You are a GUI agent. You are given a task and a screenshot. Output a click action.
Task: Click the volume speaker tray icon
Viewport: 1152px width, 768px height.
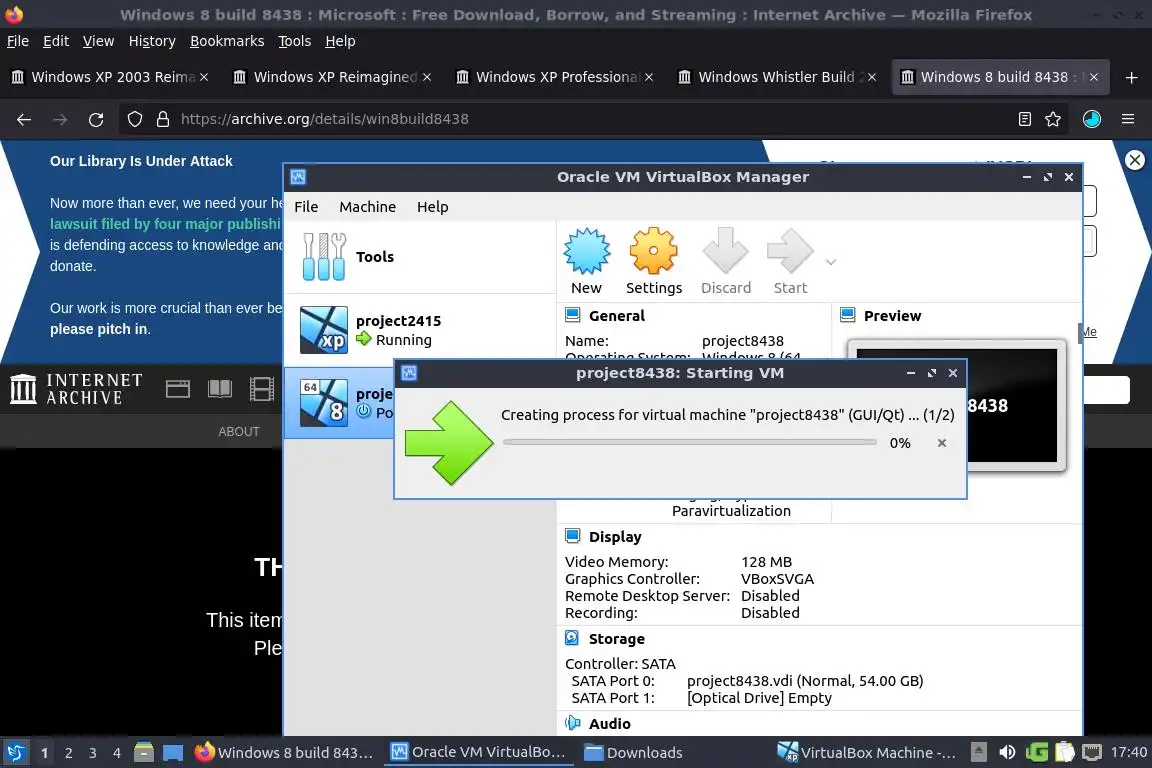click(x=1007, y=753)
